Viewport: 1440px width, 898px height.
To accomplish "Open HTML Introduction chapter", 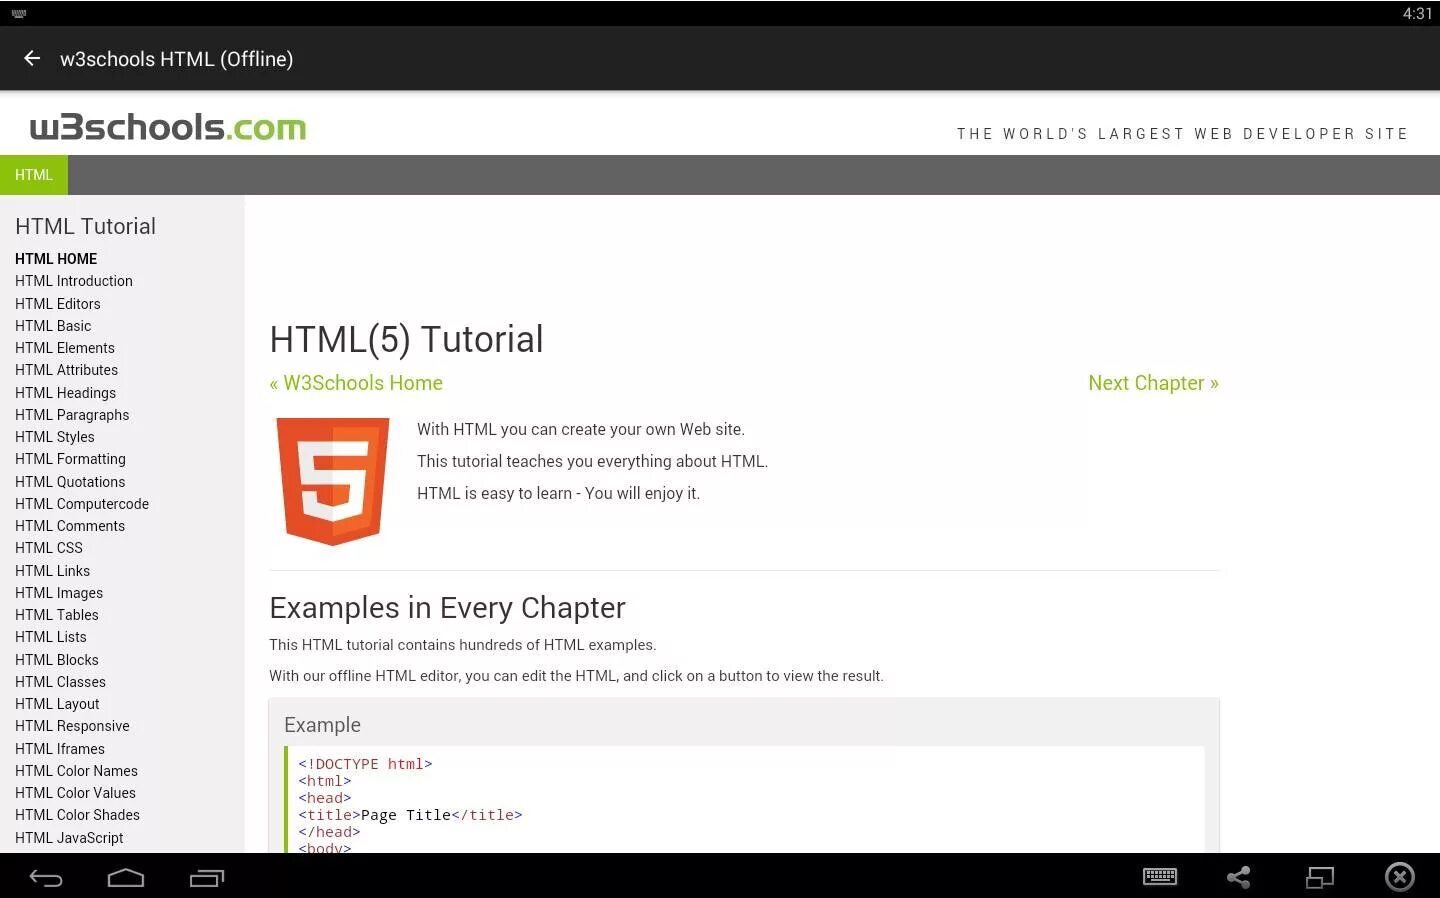I will pyautogui.click(x=74, y=281).
